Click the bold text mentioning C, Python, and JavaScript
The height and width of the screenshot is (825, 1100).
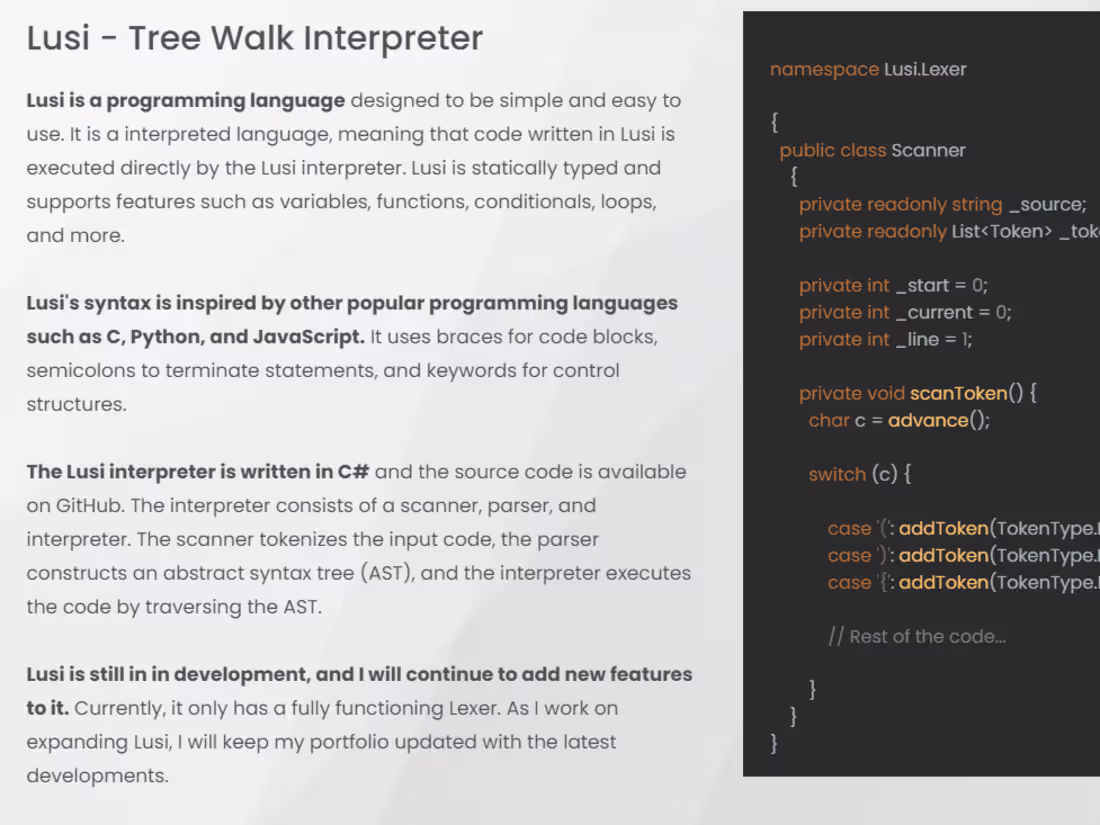(352, 320)
